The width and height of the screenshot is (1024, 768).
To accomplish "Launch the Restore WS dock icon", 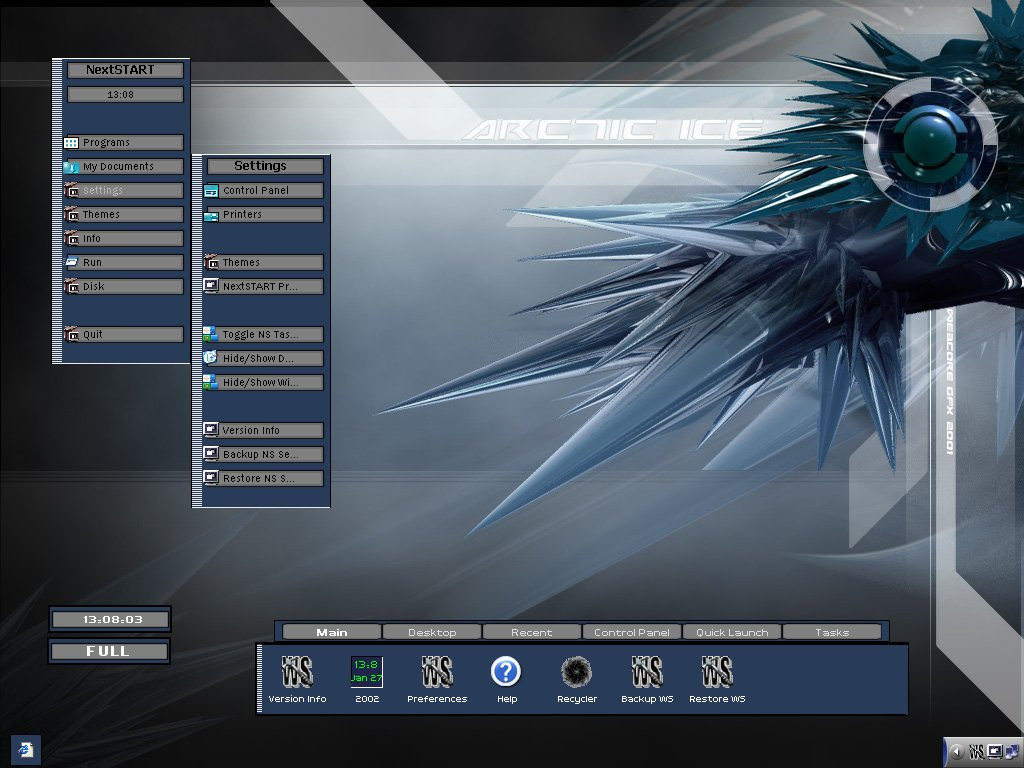I will [x=717, y=672].
